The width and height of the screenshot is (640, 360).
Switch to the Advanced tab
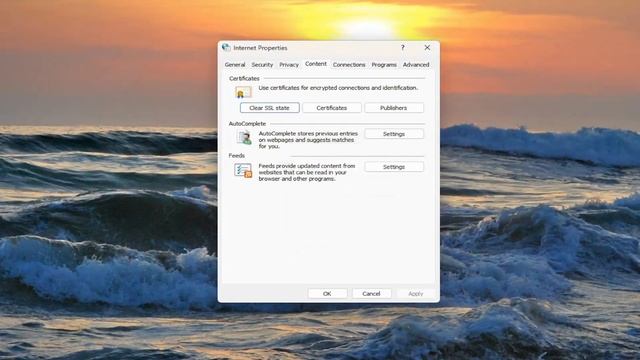coord(416,64)
